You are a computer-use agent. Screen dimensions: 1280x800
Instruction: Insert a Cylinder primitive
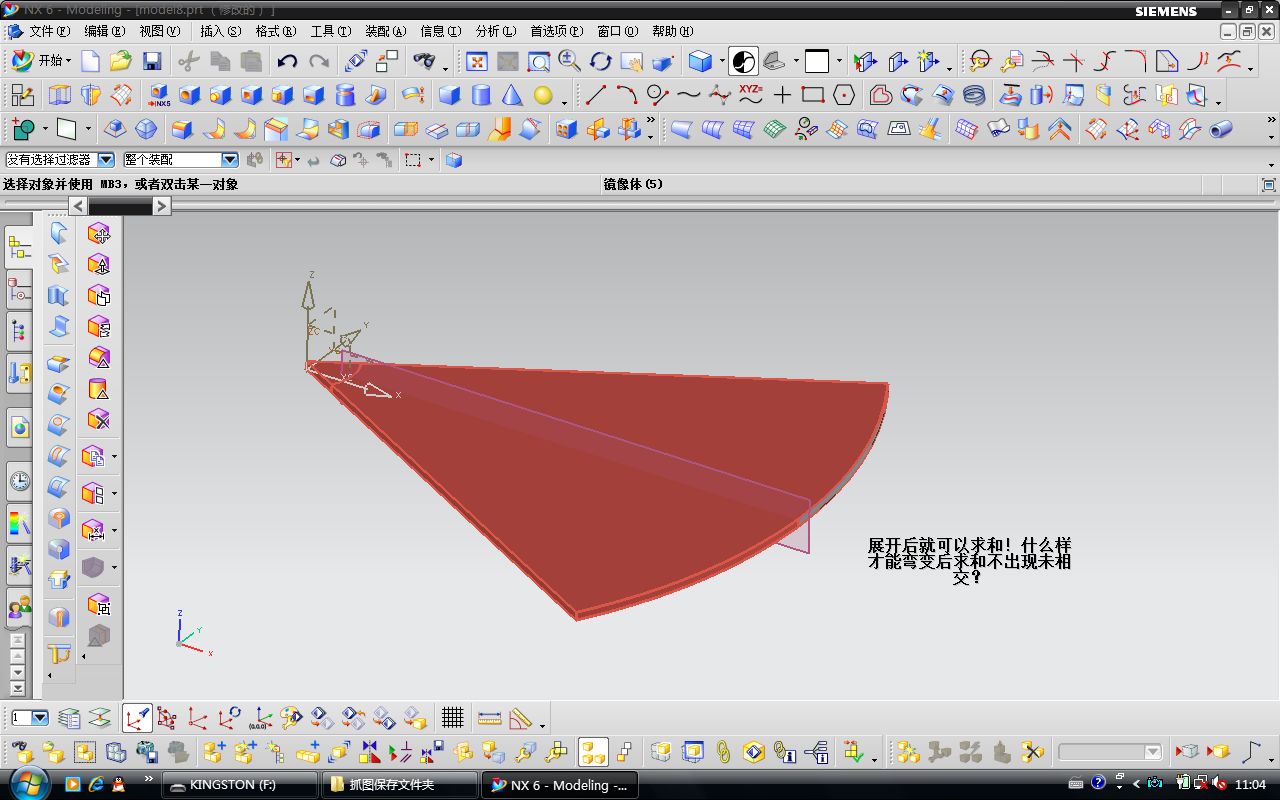coord(481,96)
